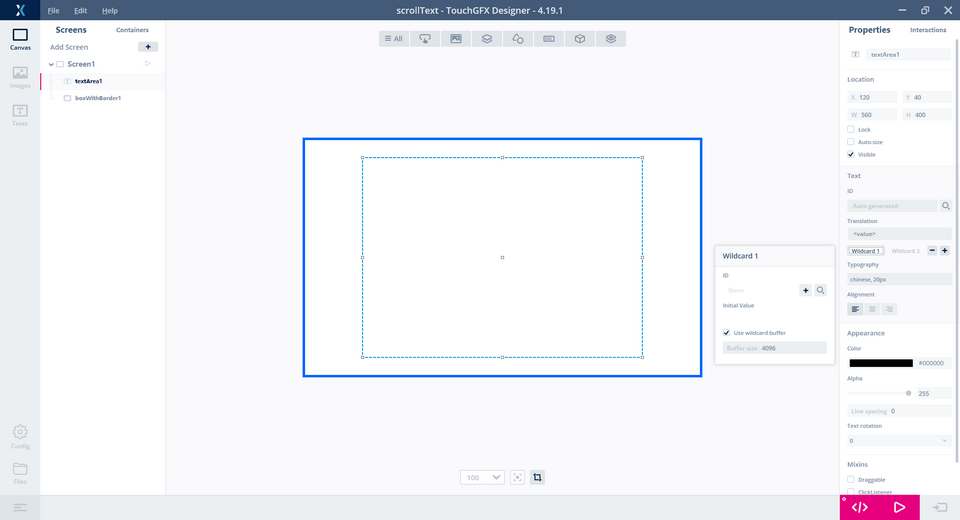The image size is (960, 520).
Task: Open the Images section in the sidebar
Action: coord(20,77)
